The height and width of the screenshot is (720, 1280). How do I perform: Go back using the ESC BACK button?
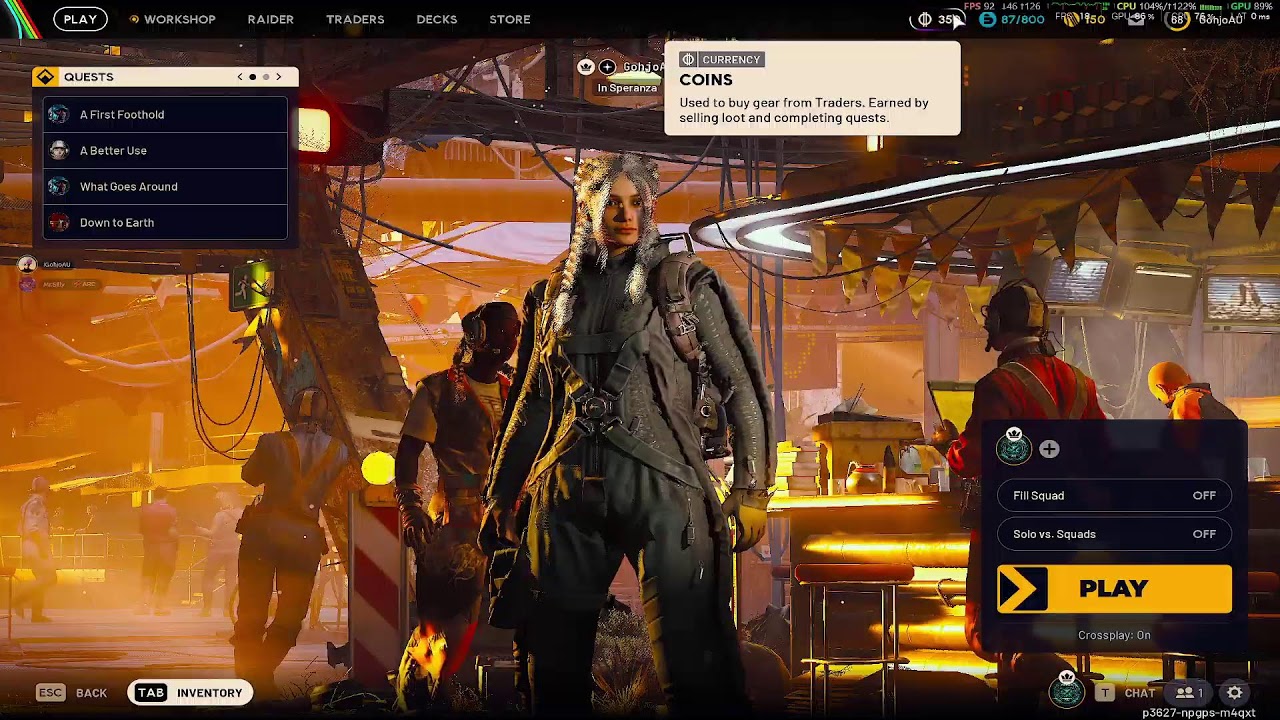click(x=72, y=692)
